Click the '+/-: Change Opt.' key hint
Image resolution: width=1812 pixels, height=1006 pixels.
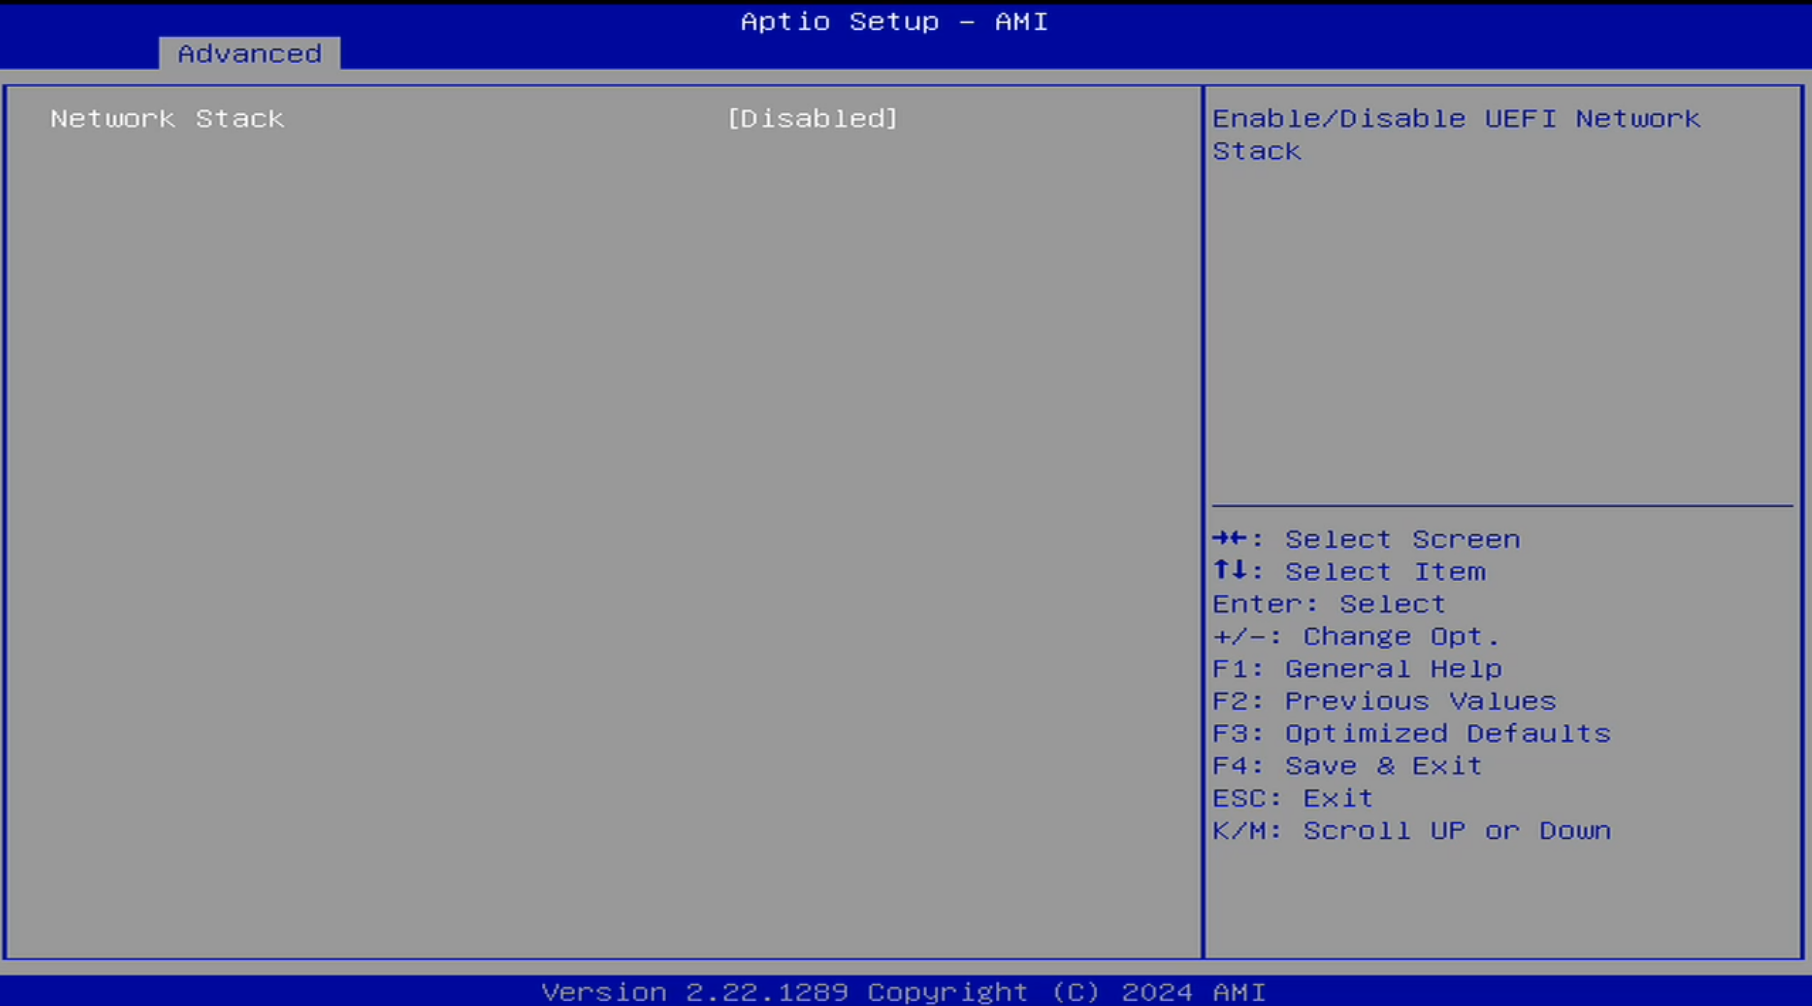click(x=1356, y=637)
